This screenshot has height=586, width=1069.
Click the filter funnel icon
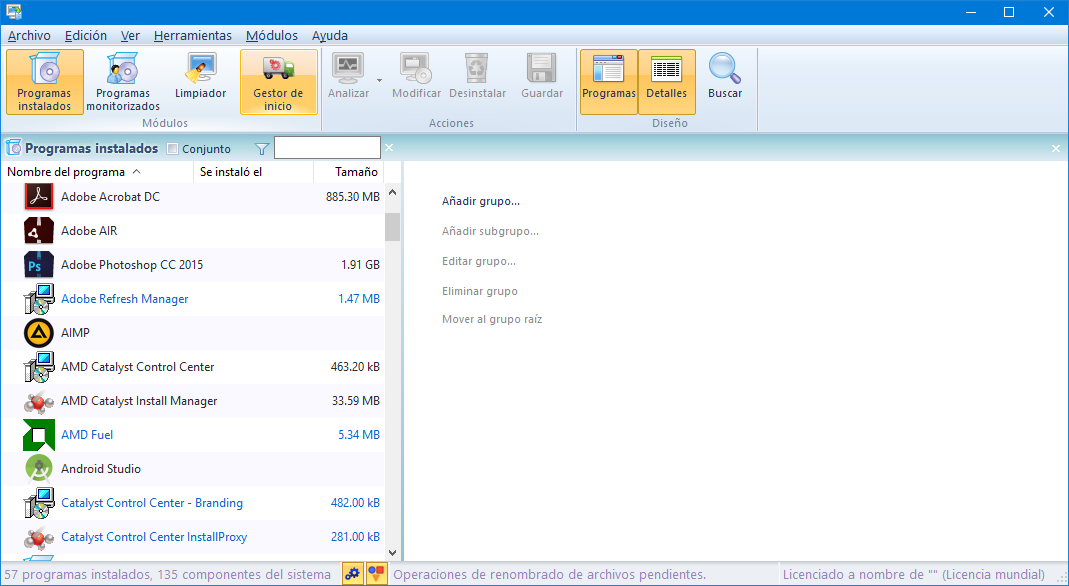pyautogui.click(x=262, y=149)
